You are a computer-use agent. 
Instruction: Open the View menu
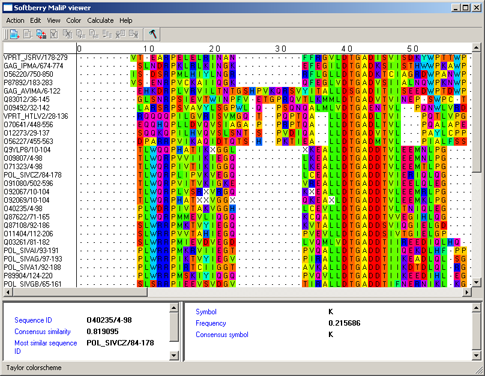pyautogui.click(x=53, y=20)
